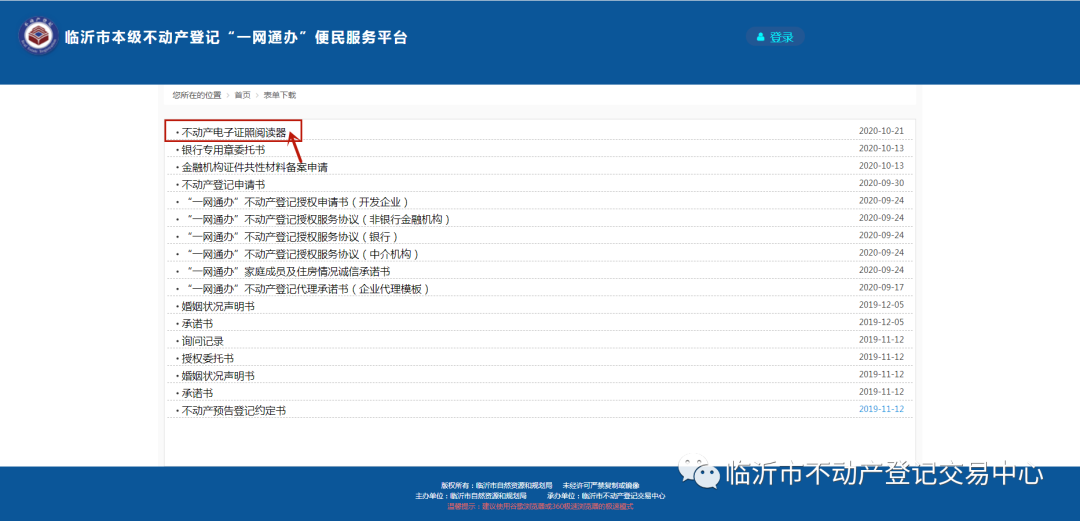Open 承诺书 dated 2019-11-12
Image resolution: width=1080 pixels, height=521 pixels.
click(197, 393)
